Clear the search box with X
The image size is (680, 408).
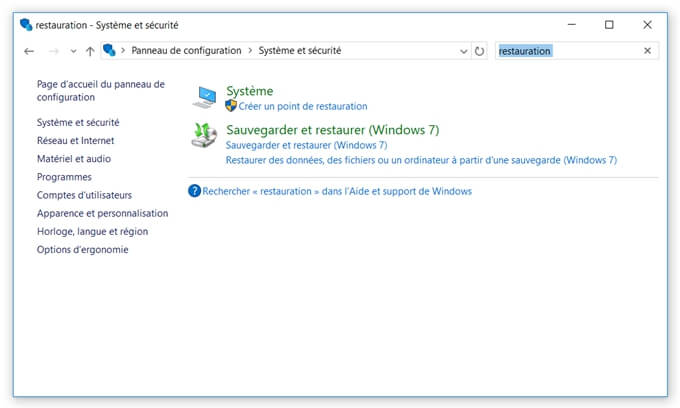647,51
